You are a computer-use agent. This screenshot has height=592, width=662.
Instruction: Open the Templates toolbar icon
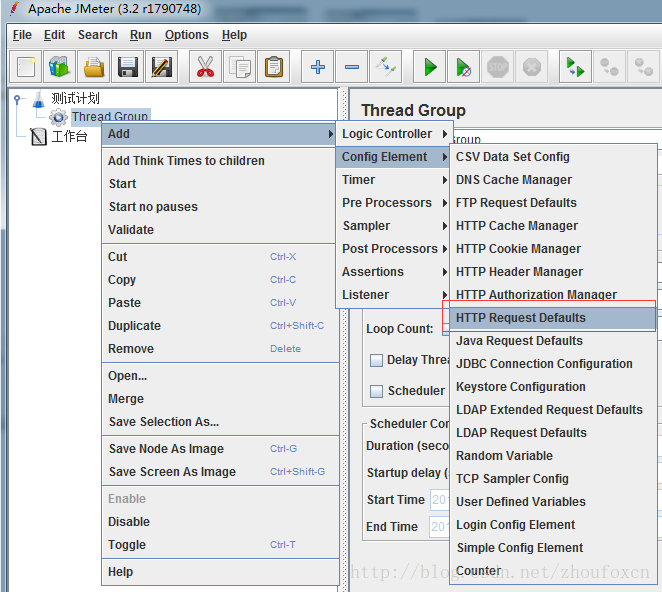pyautogui.click(x=60, y=68)
